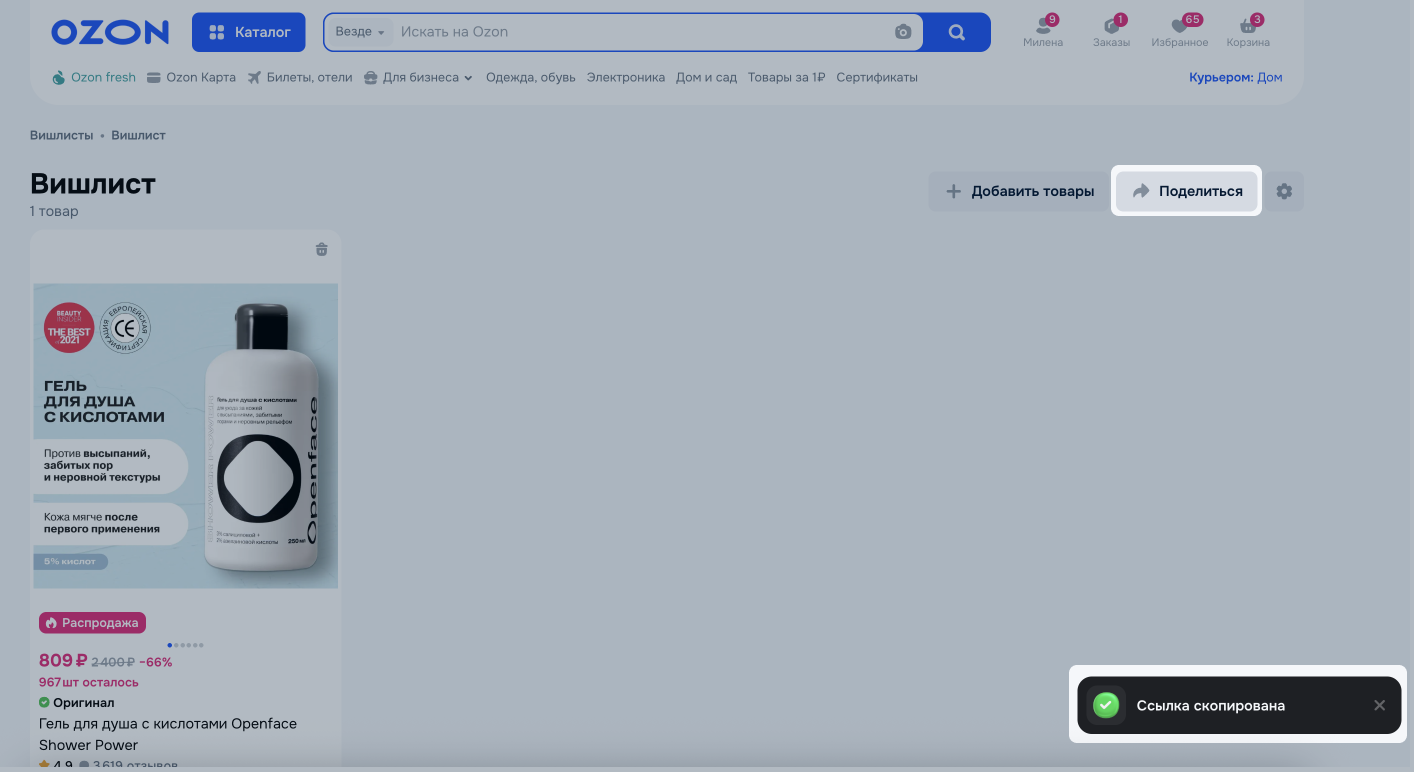Image resolution: width=1414 pixels, height=772 pixels.
Task: Remove product with trash icon
Action: click(321, 249)
